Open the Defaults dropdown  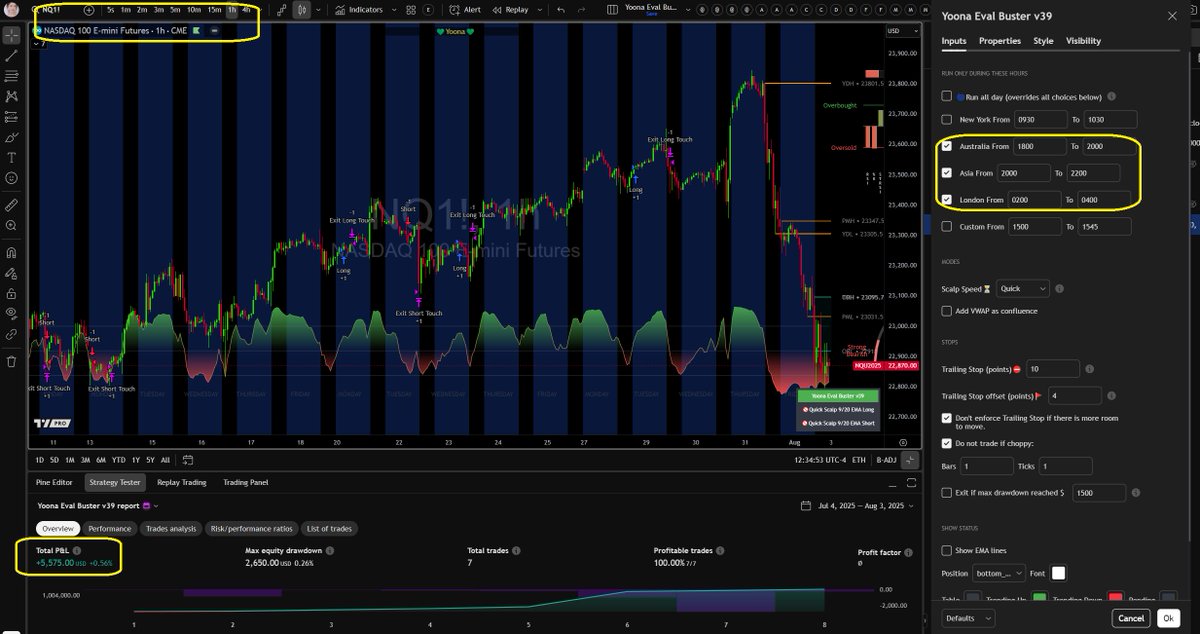click(x=967, y=619)
